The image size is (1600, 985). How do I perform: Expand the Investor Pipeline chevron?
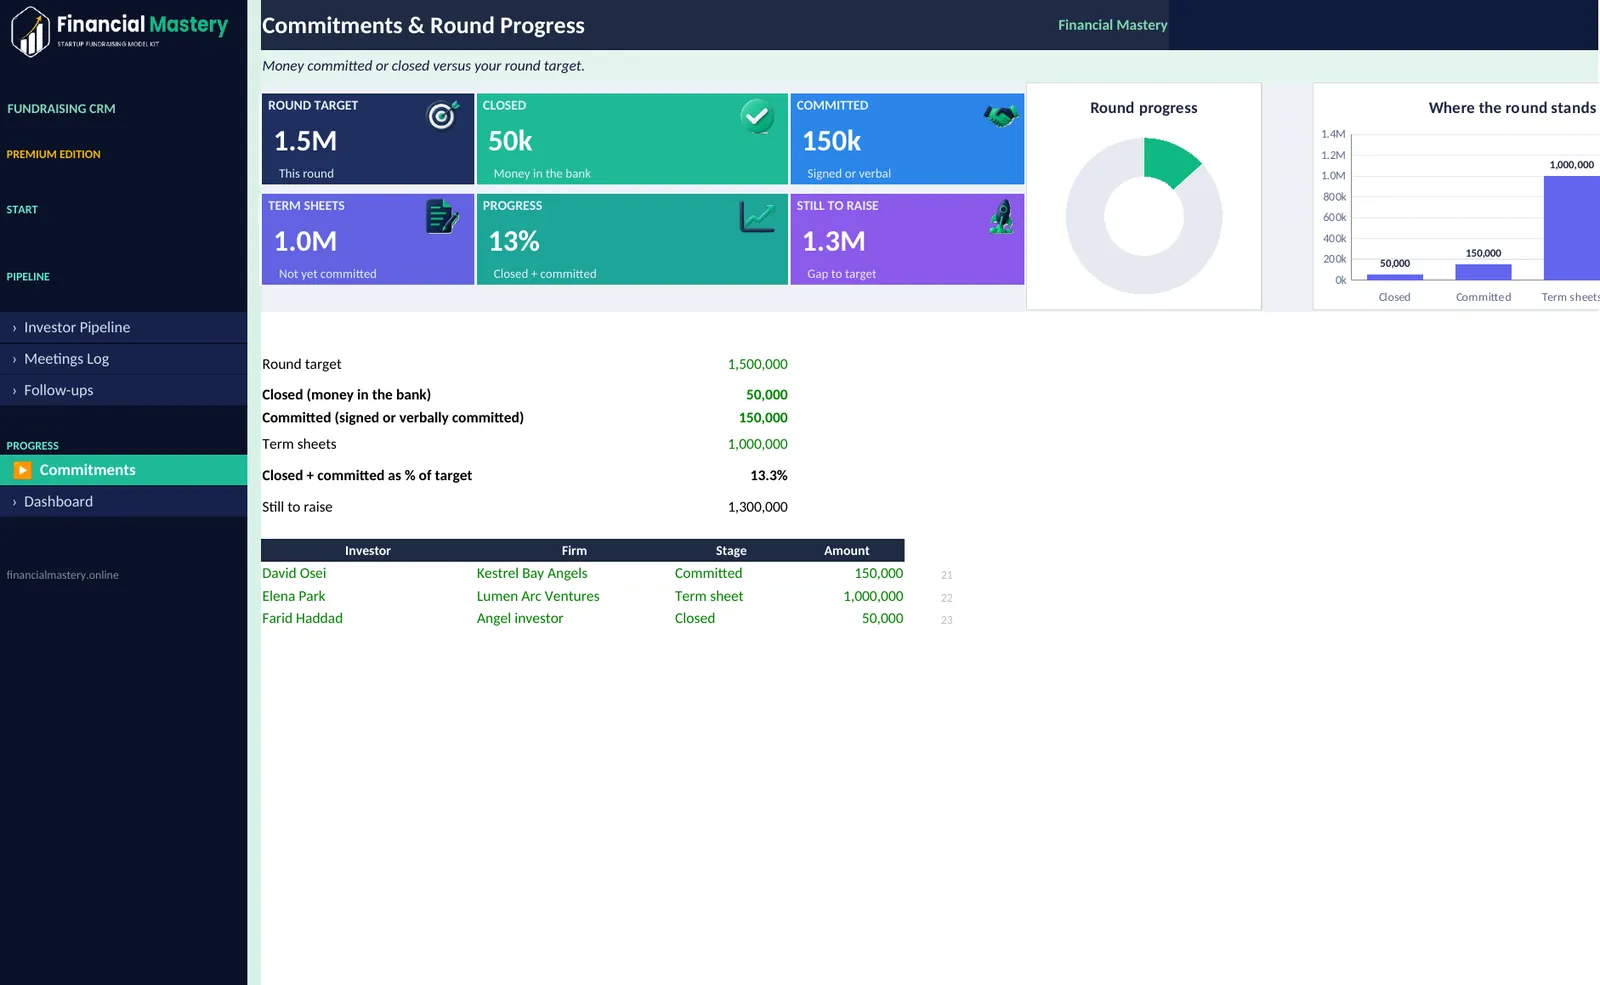(14, 328)
